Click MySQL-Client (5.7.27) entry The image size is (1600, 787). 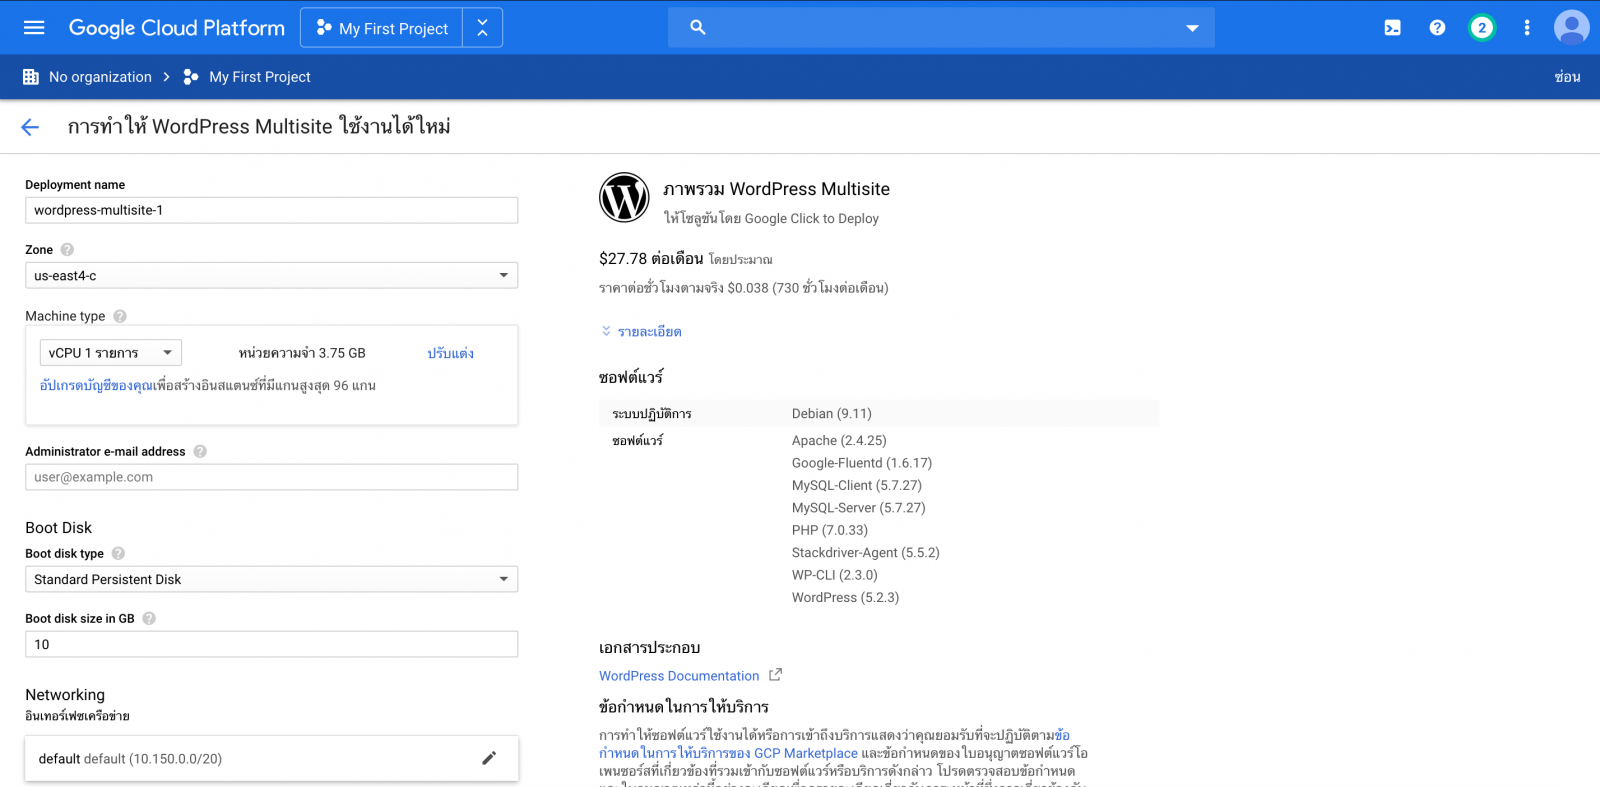[857, 486]
